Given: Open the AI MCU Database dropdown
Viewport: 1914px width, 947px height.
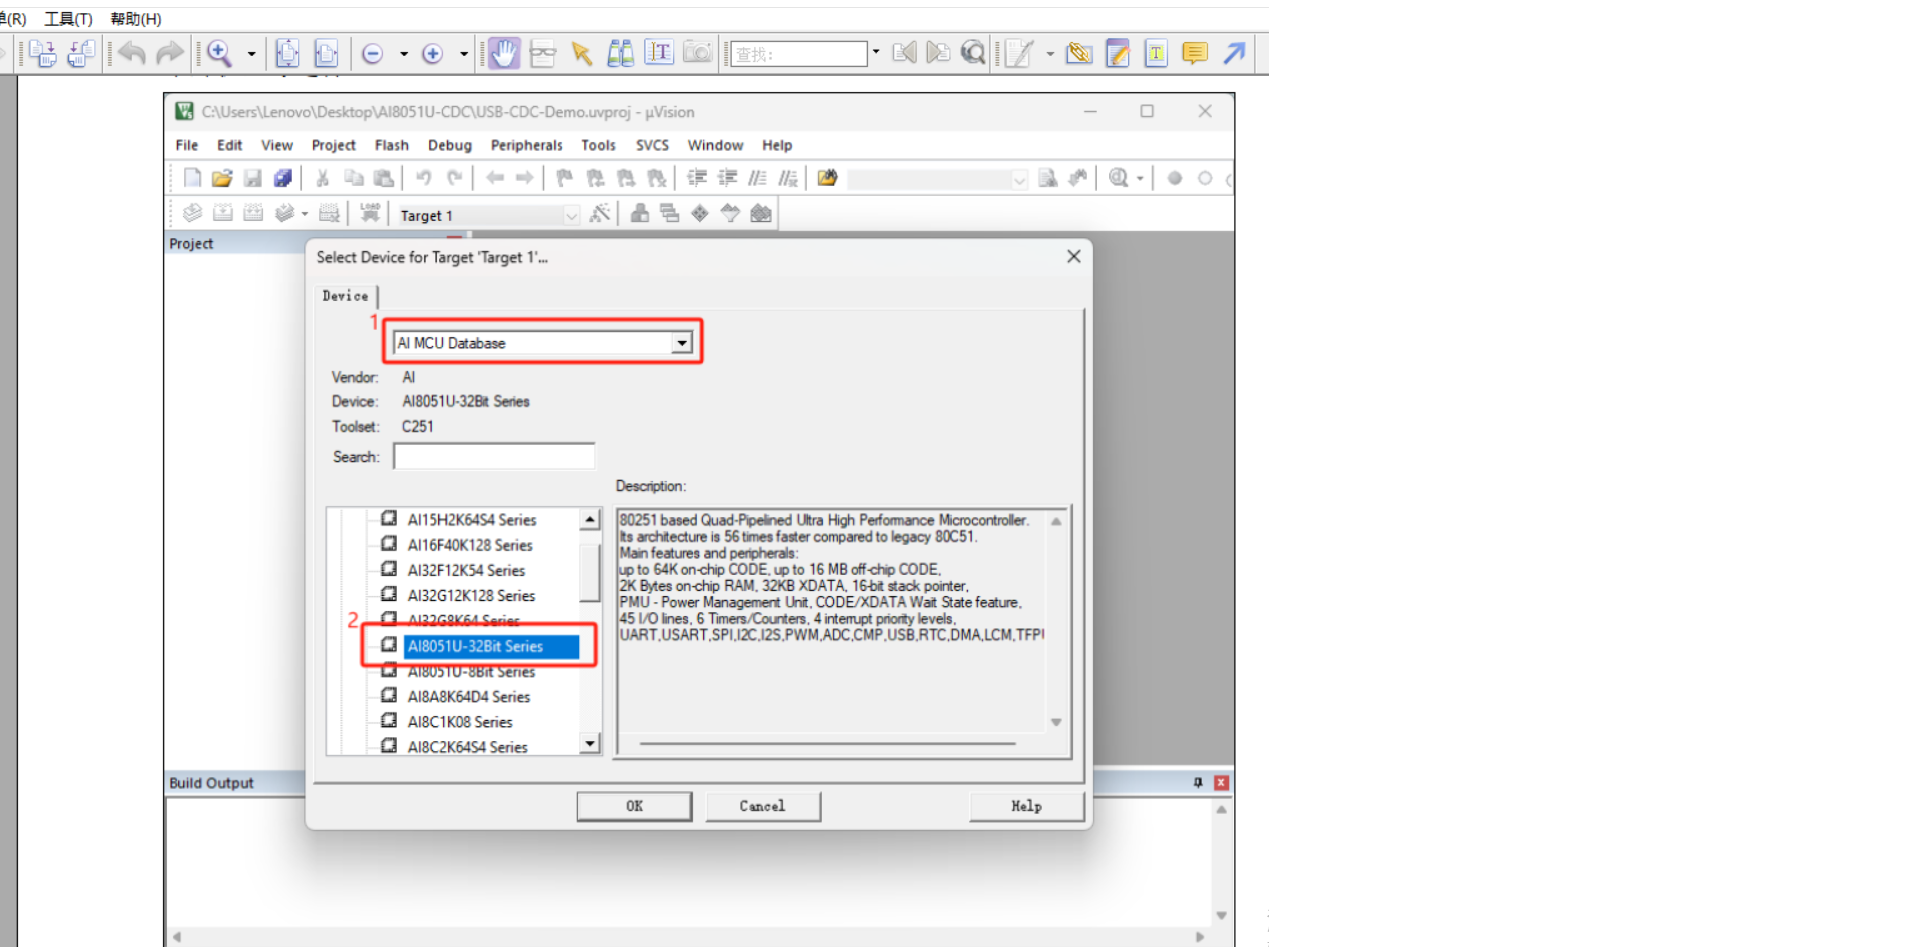Looking at the screenshot, I should click(681, 343).
